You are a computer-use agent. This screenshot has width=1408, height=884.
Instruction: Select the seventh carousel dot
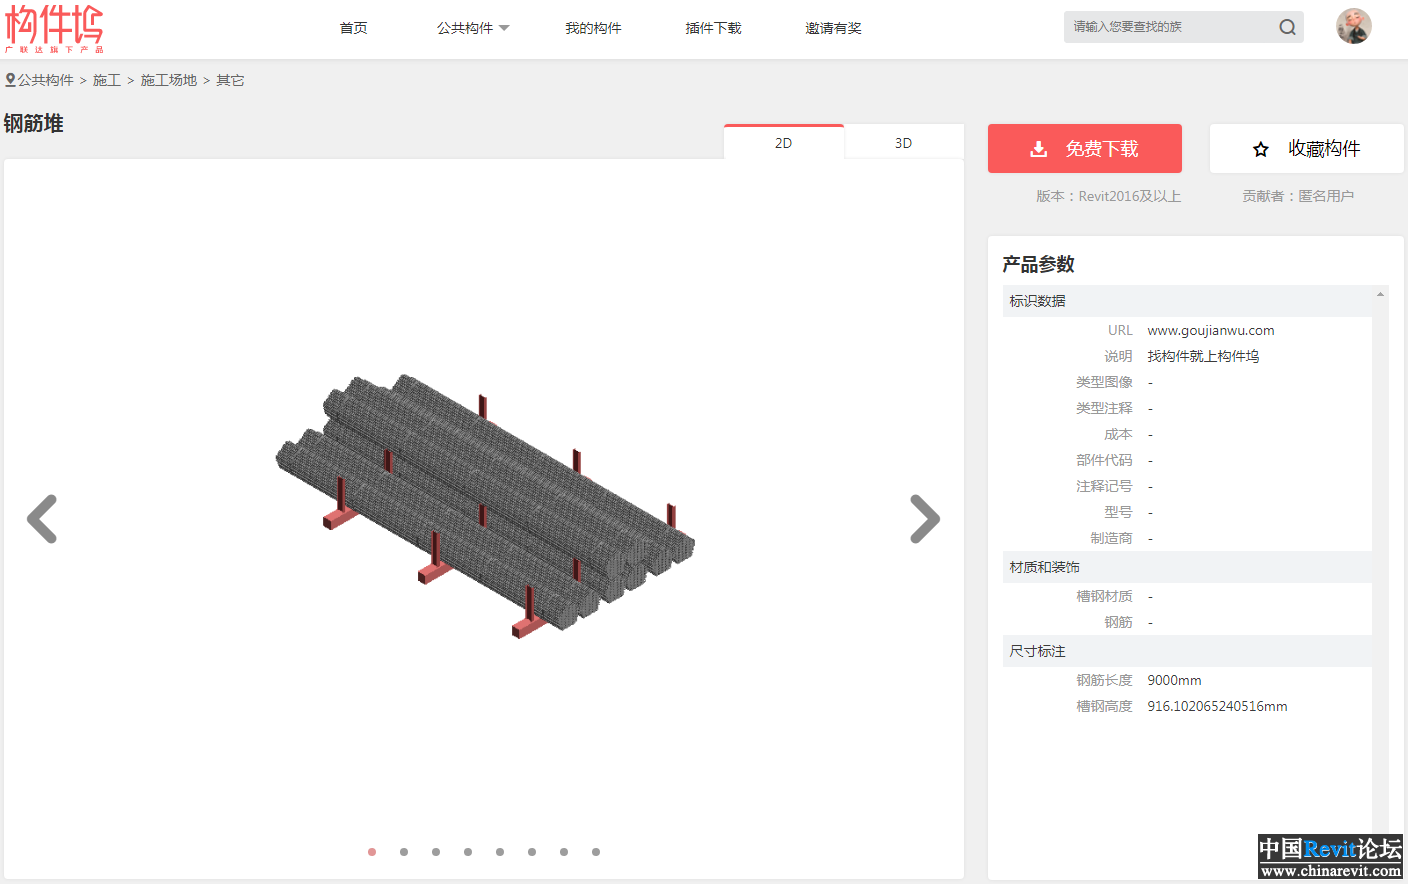[x=564, y=852]
